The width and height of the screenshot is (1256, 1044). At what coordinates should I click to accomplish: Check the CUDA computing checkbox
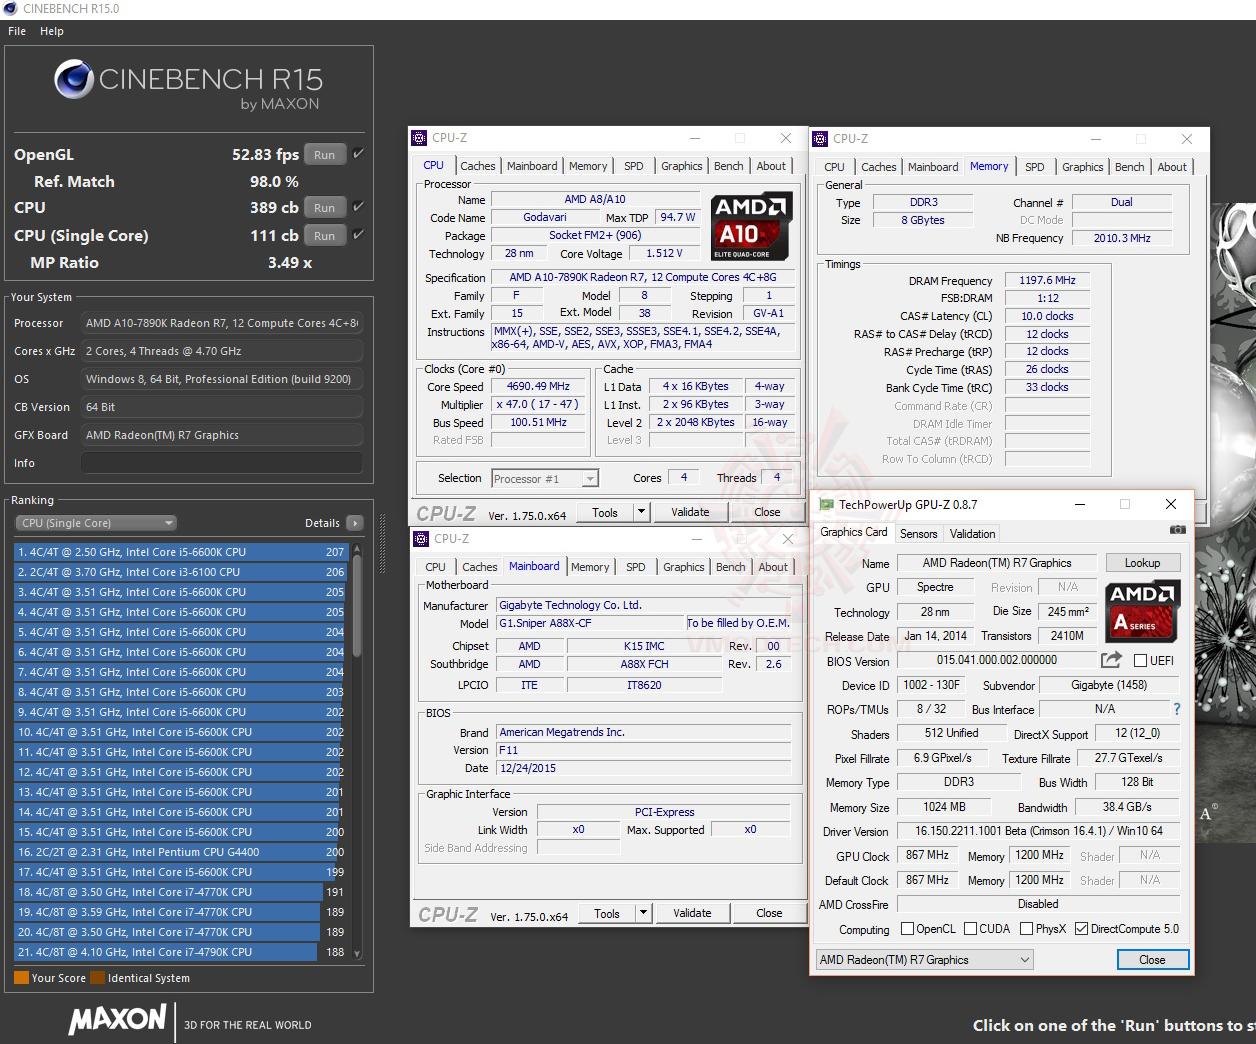[x=970, y=929]
